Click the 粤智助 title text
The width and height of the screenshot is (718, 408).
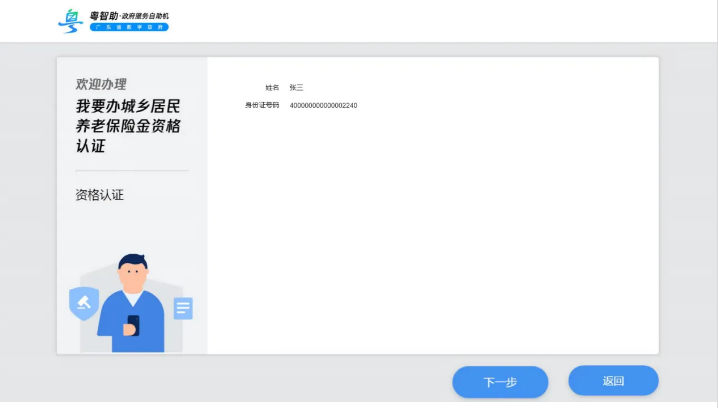(104, 15)
